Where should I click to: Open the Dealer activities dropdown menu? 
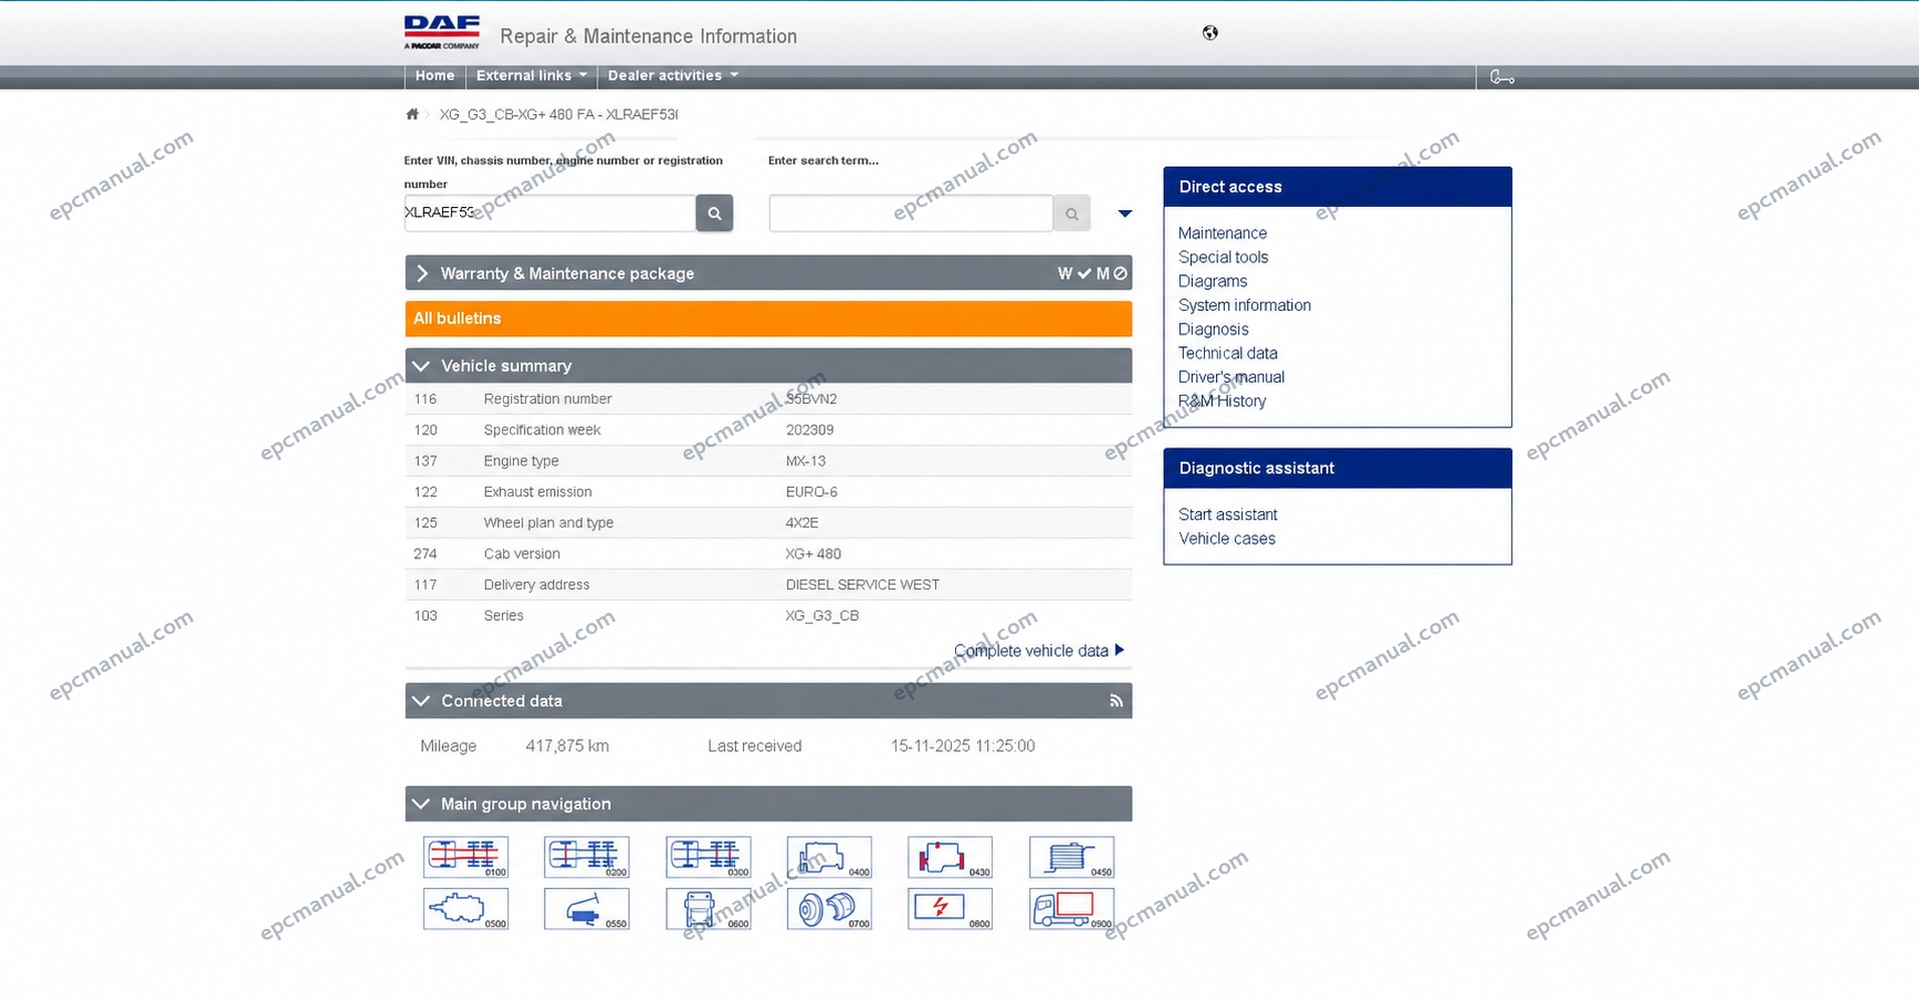pos(672,76)
